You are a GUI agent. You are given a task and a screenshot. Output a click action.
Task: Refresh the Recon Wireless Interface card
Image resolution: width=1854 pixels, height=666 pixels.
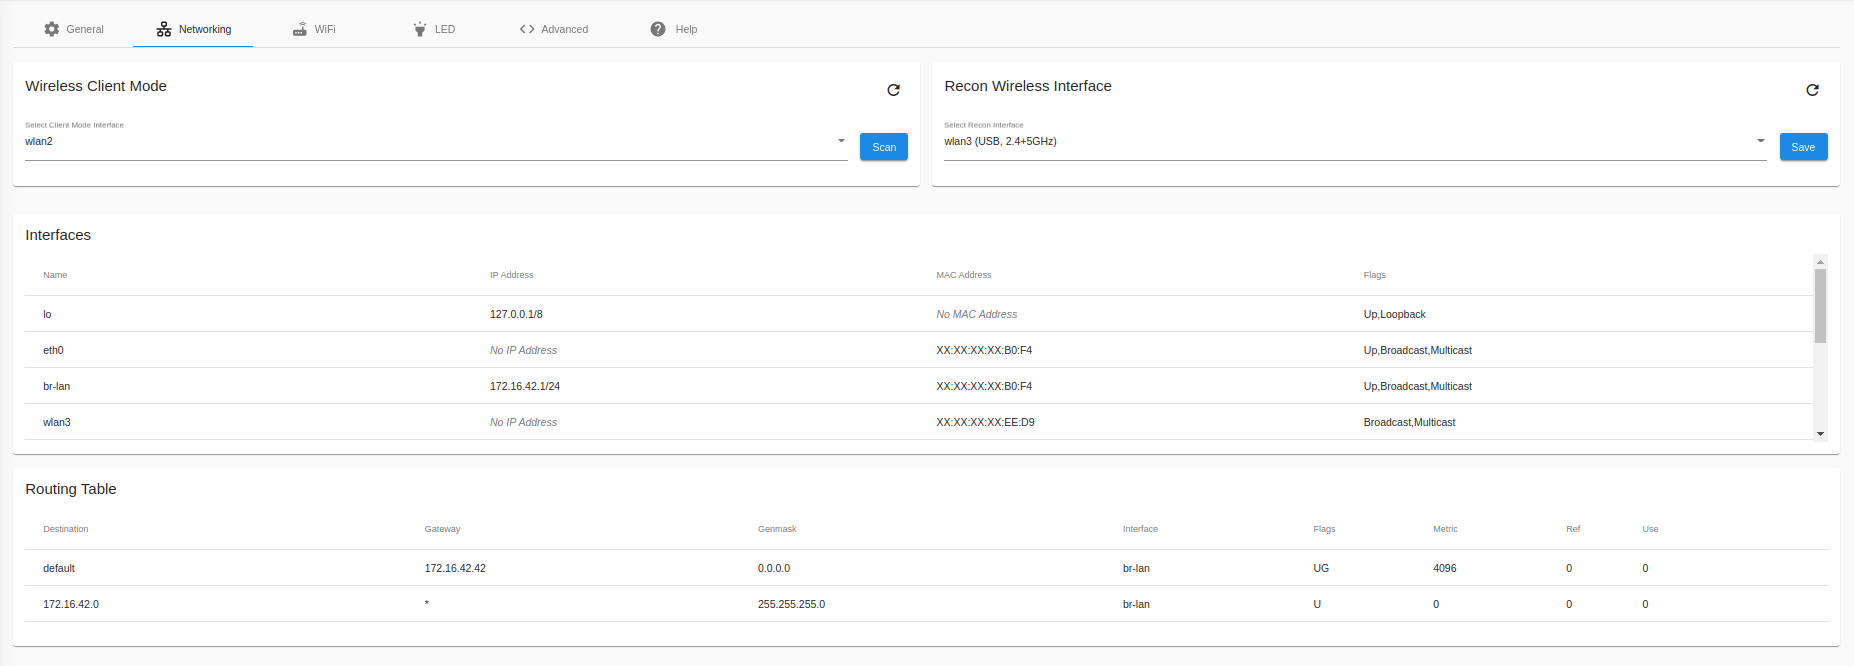point(1812,90)
